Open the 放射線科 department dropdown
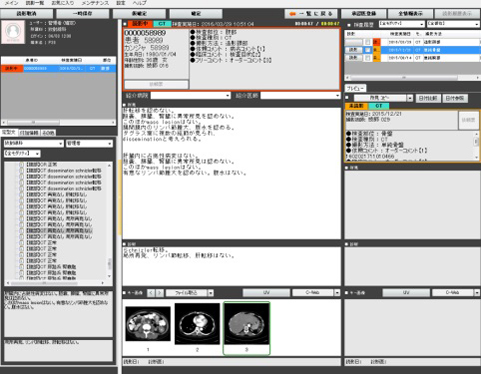481x374 pixels. pos(33,143)
